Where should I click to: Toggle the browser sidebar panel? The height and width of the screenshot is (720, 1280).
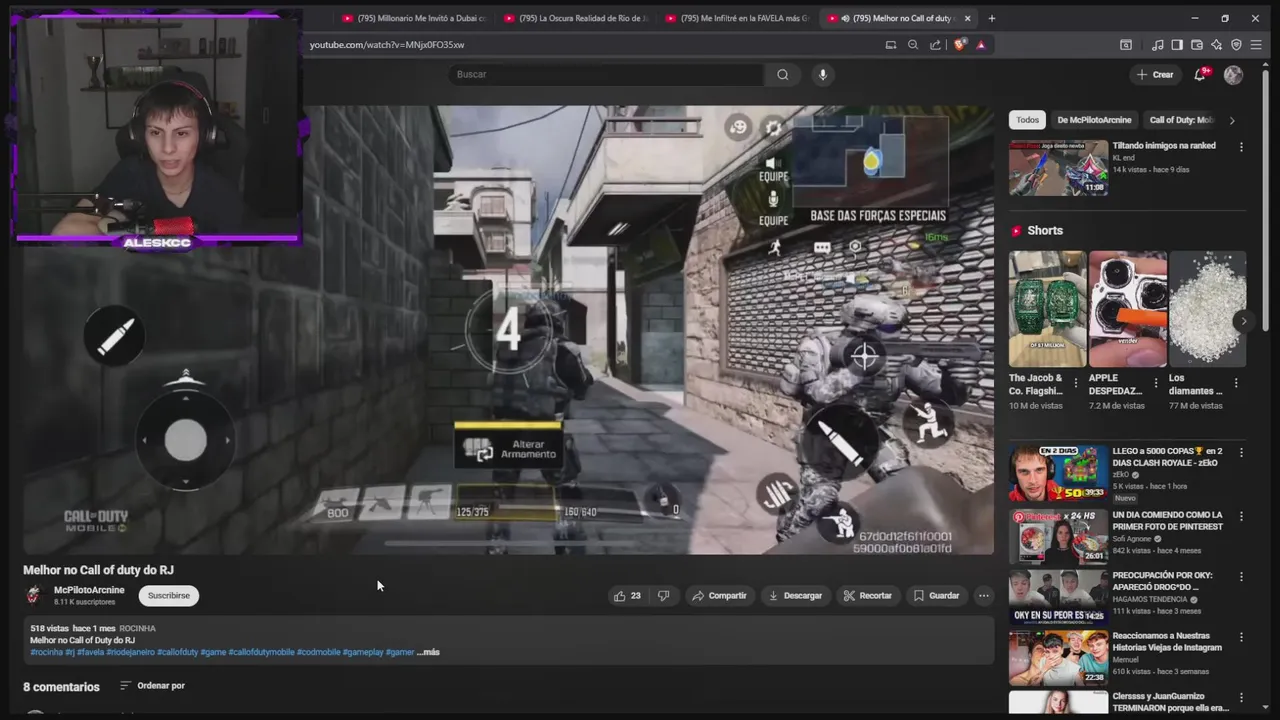point(1177,45)
